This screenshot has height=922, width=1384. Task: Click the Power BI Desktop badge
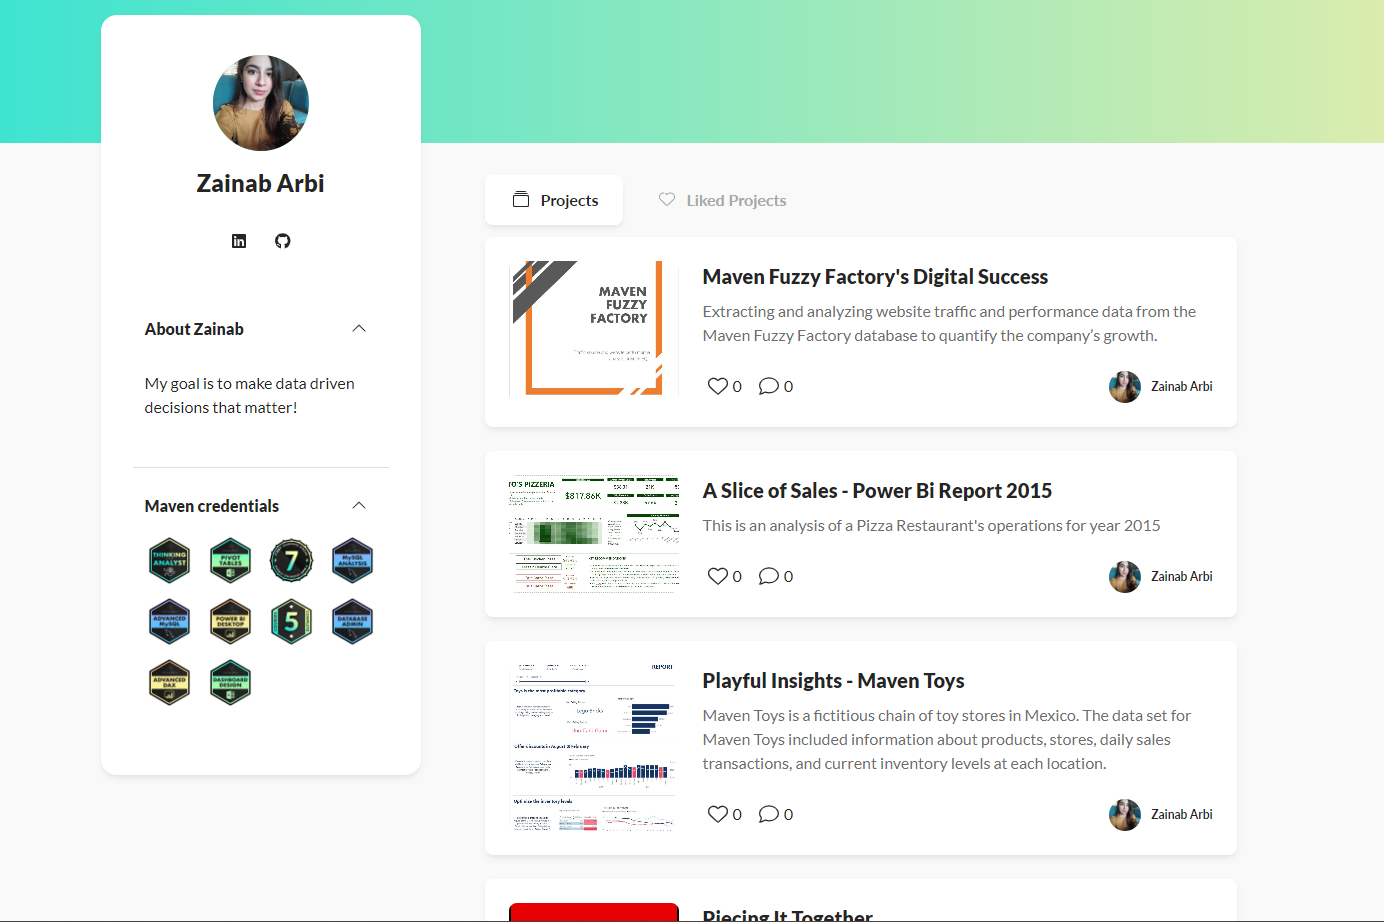[x=230, y=622]
